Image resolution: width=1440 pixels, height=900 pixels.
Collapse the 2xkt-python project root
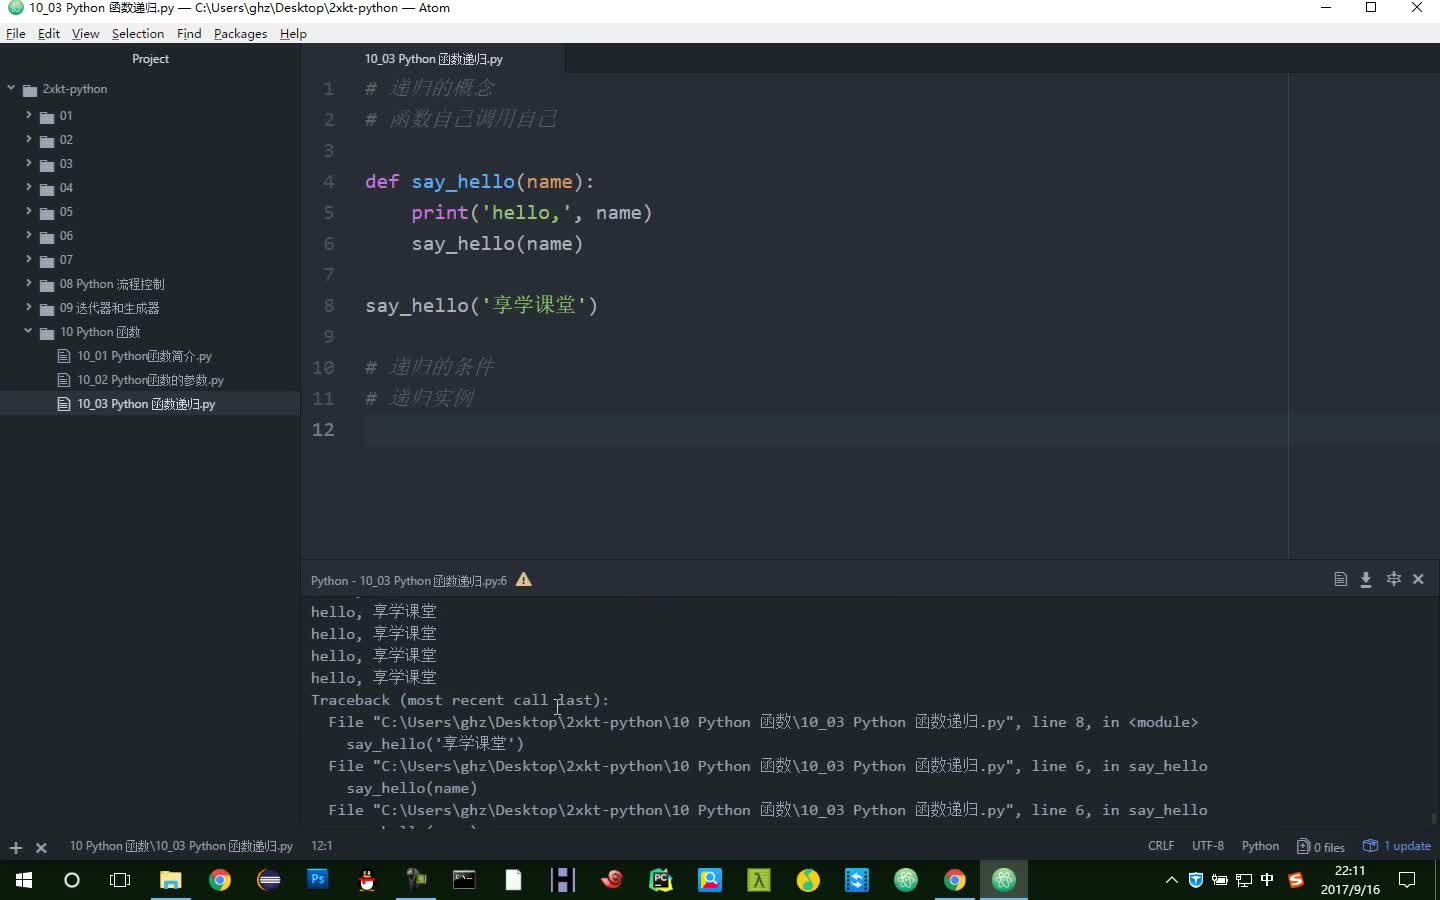10,88
